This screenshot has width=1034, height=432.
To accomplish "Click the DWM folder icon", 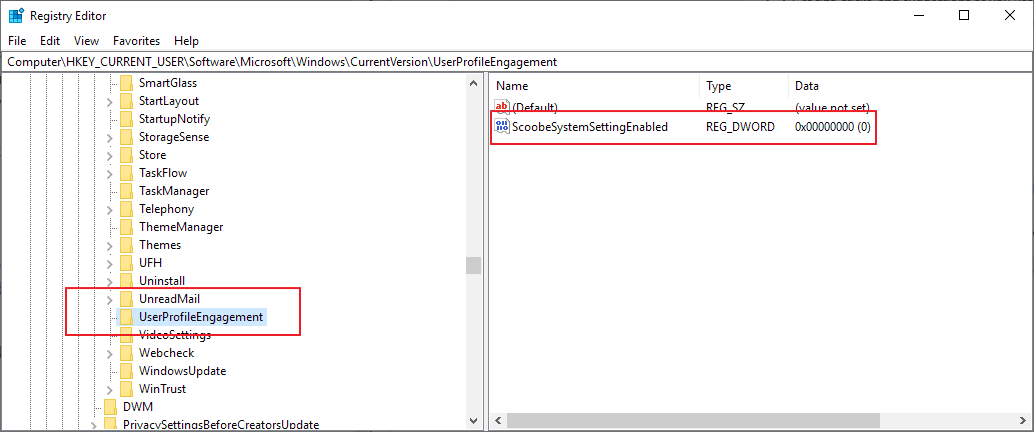I will click(110, 407).
